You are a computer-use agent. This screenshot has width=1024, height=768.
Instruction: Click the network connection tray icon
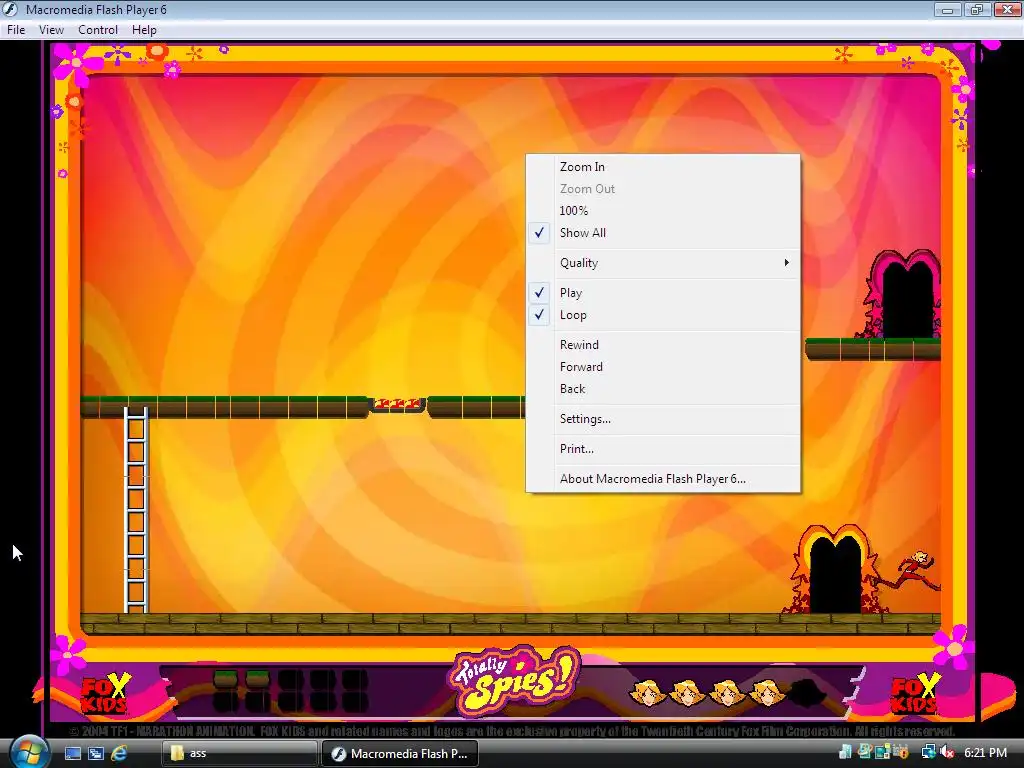[x=928, y=752]
